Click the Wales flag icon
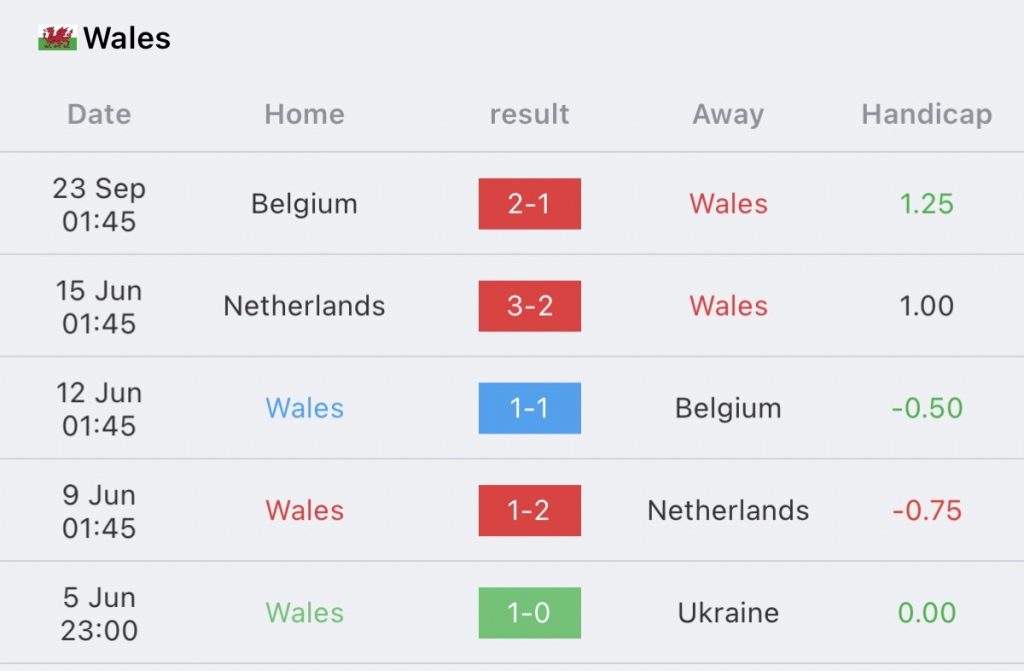1024x671 pixels. [x=57, y=38]
